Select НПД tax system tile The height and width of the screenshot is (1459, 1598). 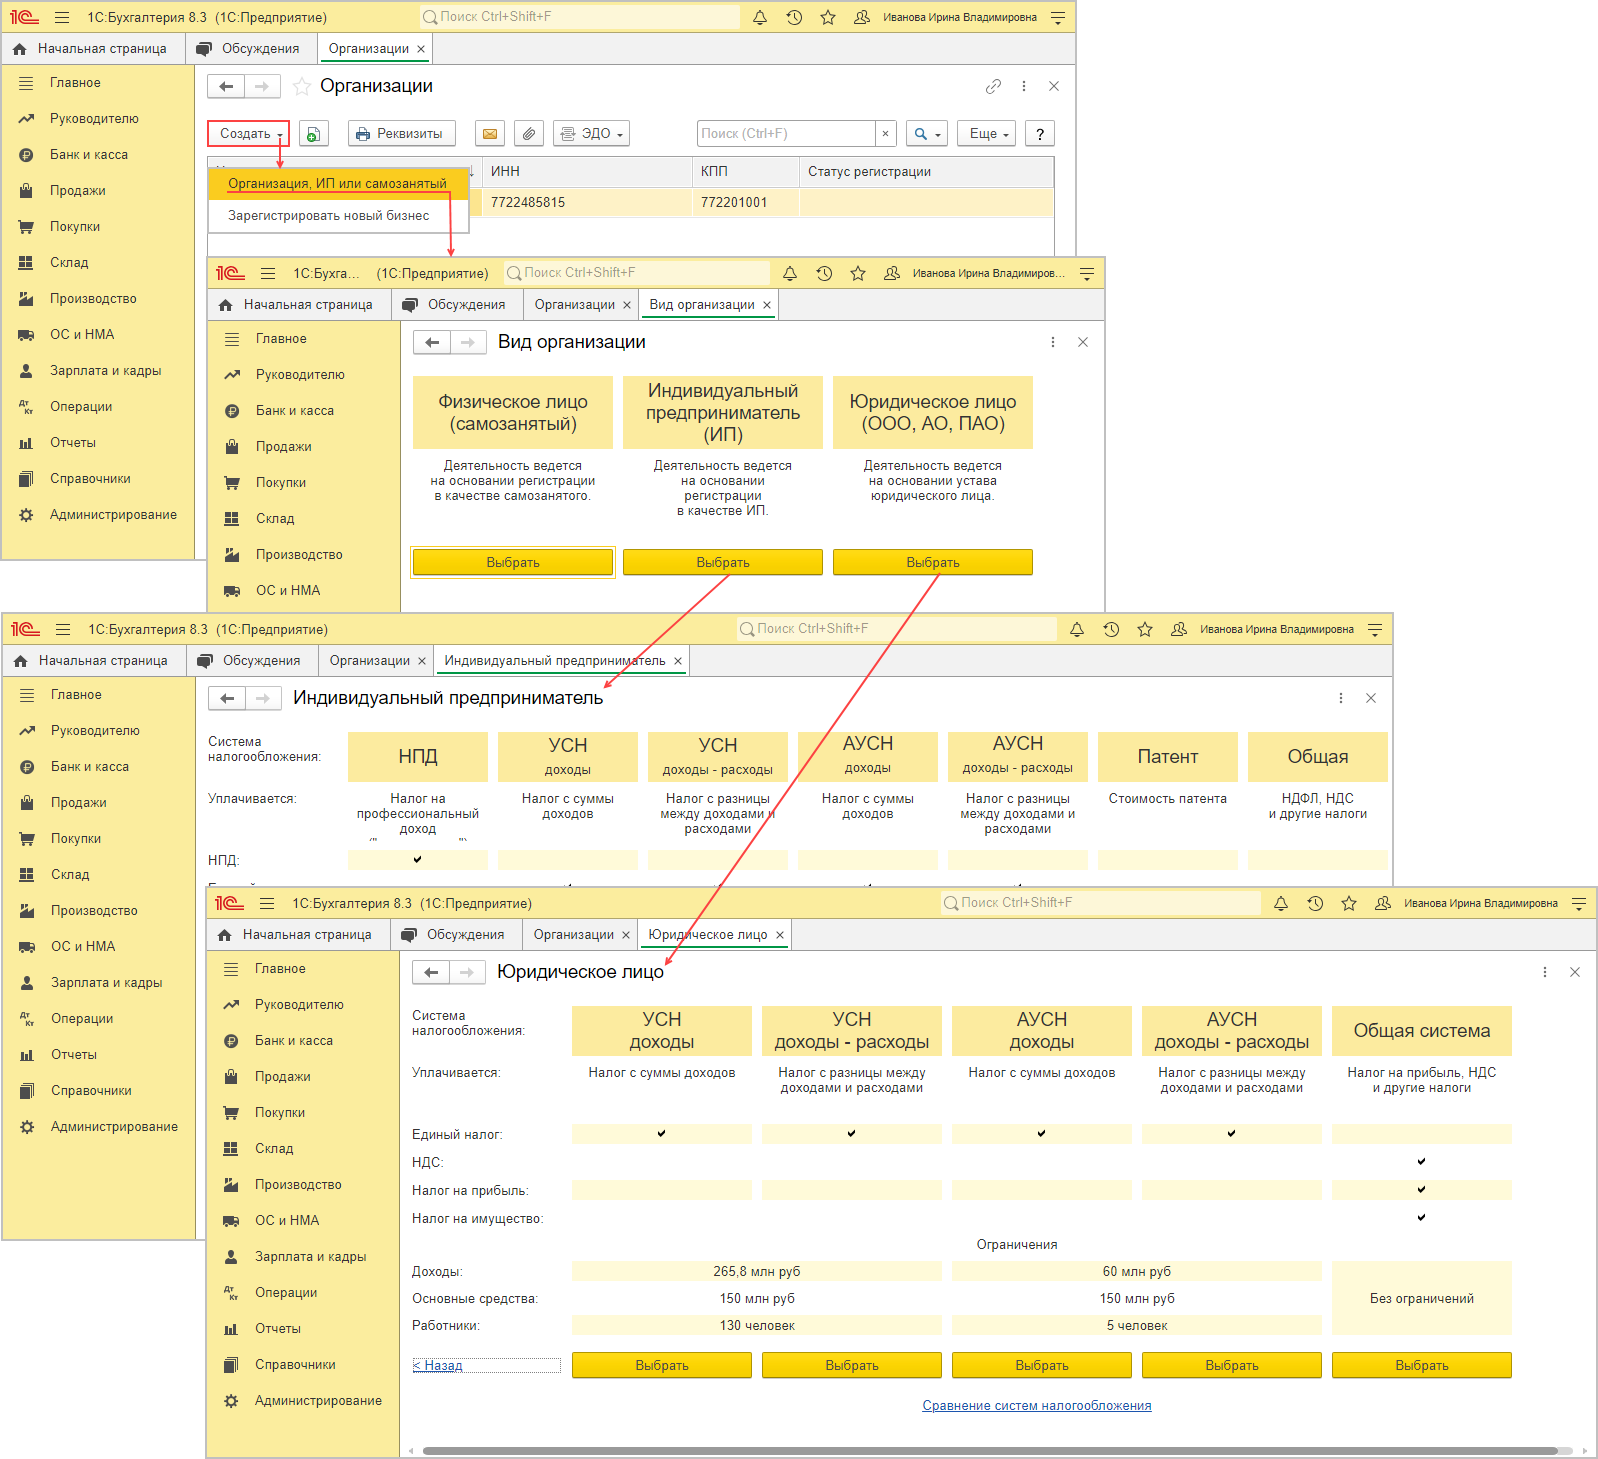point(418,756)
